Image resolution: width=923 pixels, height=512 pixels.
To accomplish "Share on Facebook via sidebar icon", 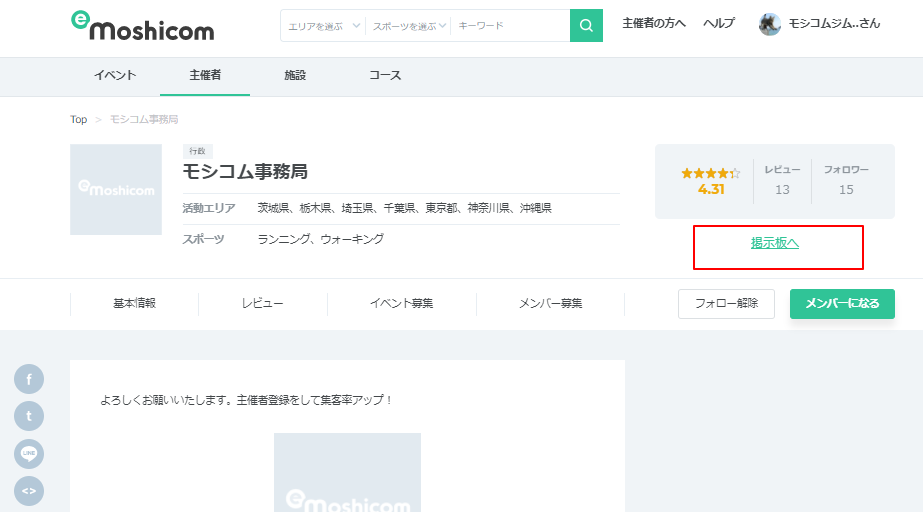I will pos(29,379).
